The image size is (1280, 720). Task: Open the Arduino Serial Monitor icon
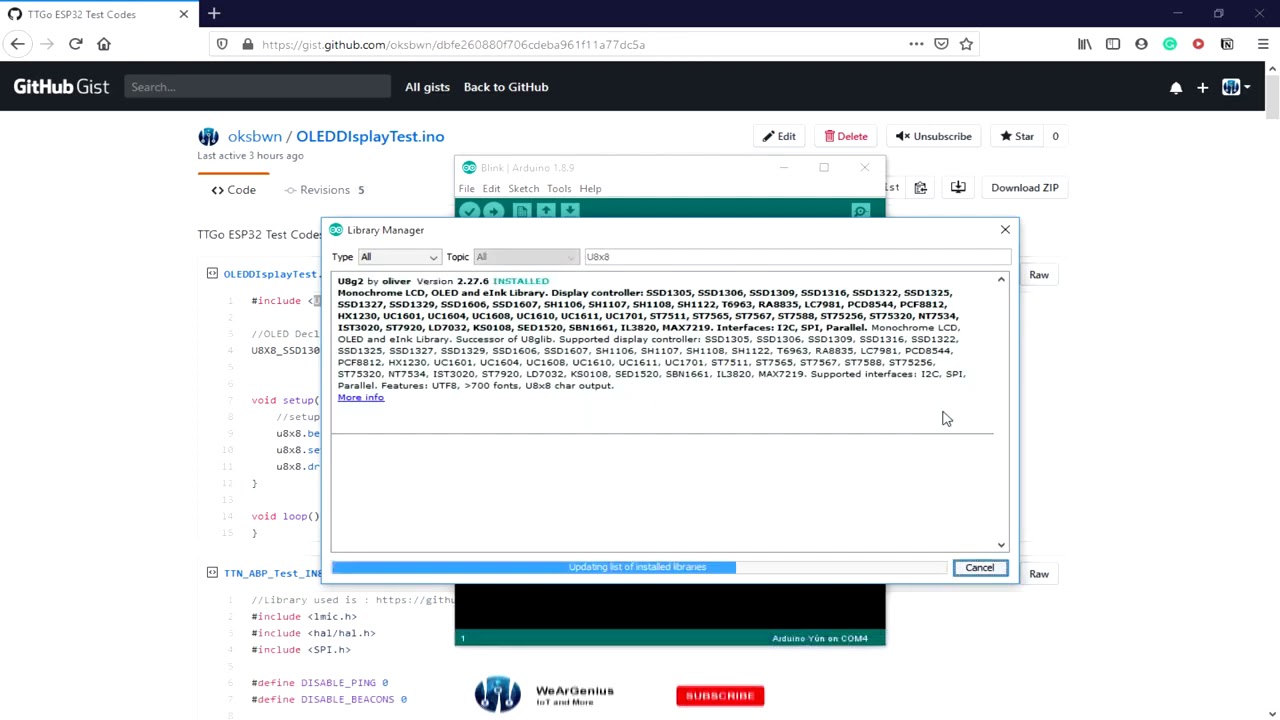click(x=860, y=211)
